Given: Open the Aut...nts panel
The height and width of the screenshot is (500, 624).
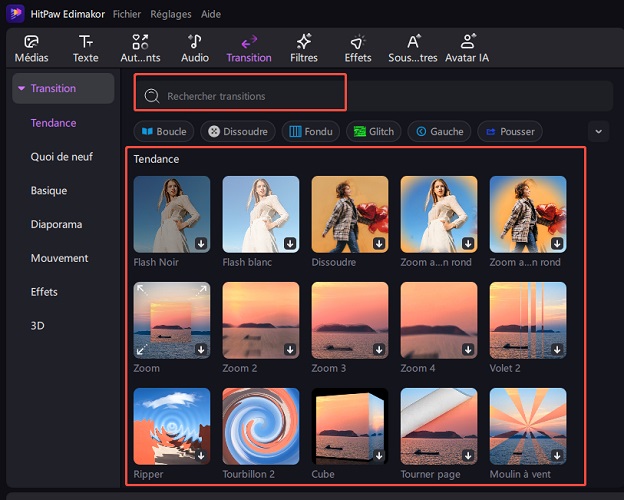Looking at the screenshot, I should 140,49.
